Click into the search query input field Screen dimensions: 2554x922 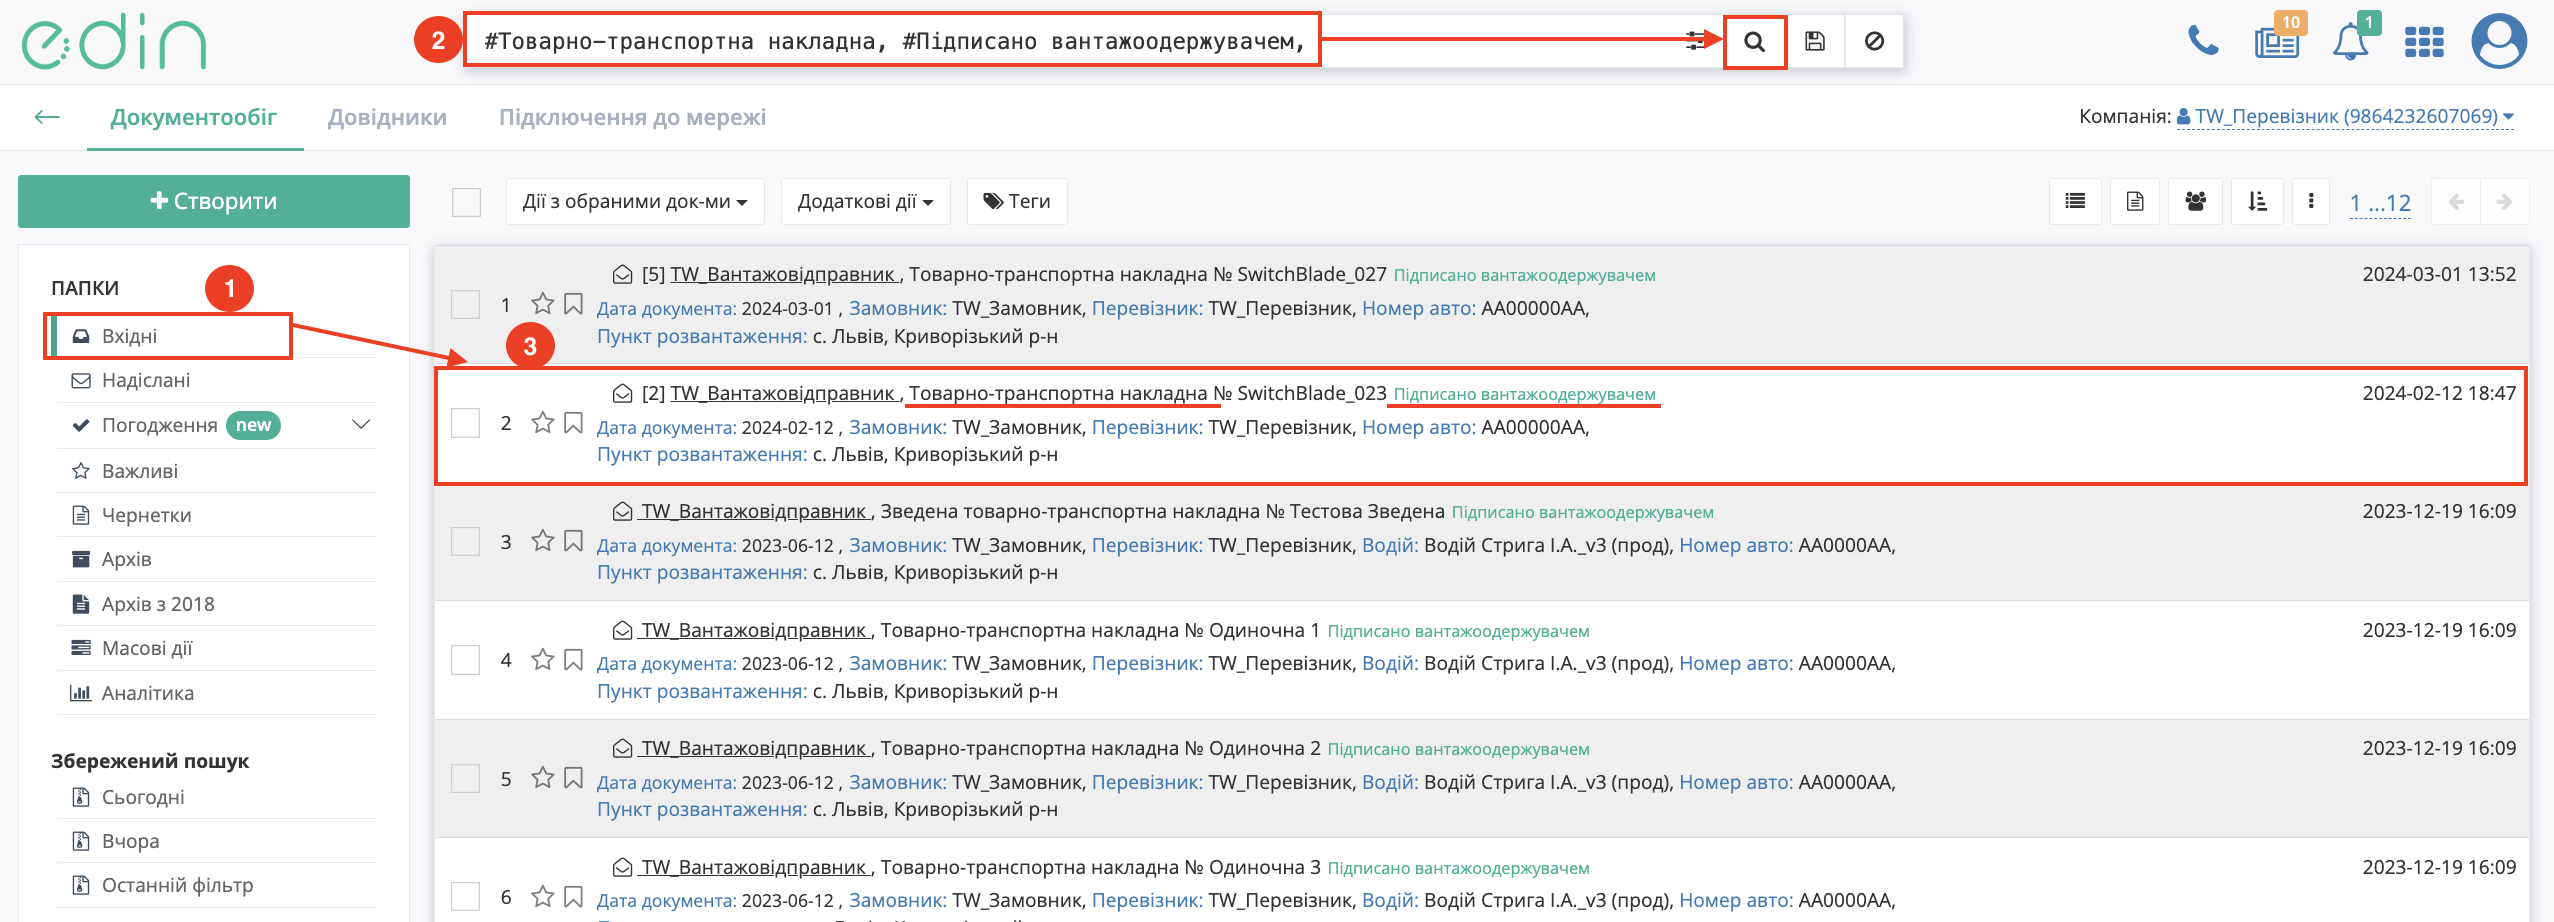coord(892,41)
